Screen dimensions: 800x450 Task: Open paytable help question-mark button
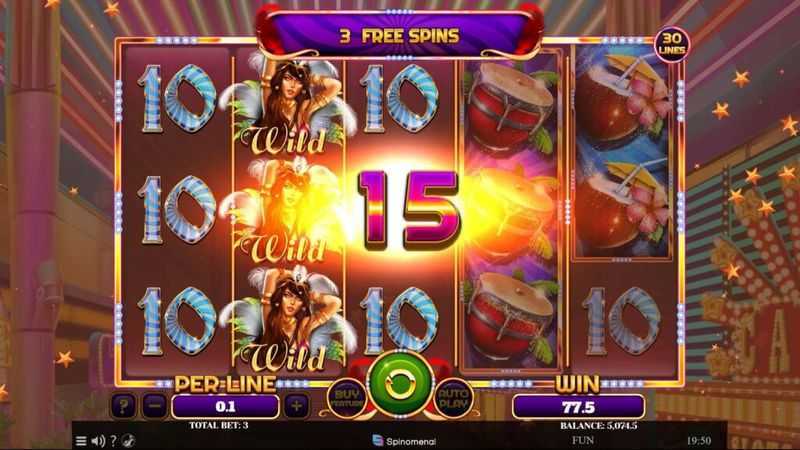click(123, 406)
